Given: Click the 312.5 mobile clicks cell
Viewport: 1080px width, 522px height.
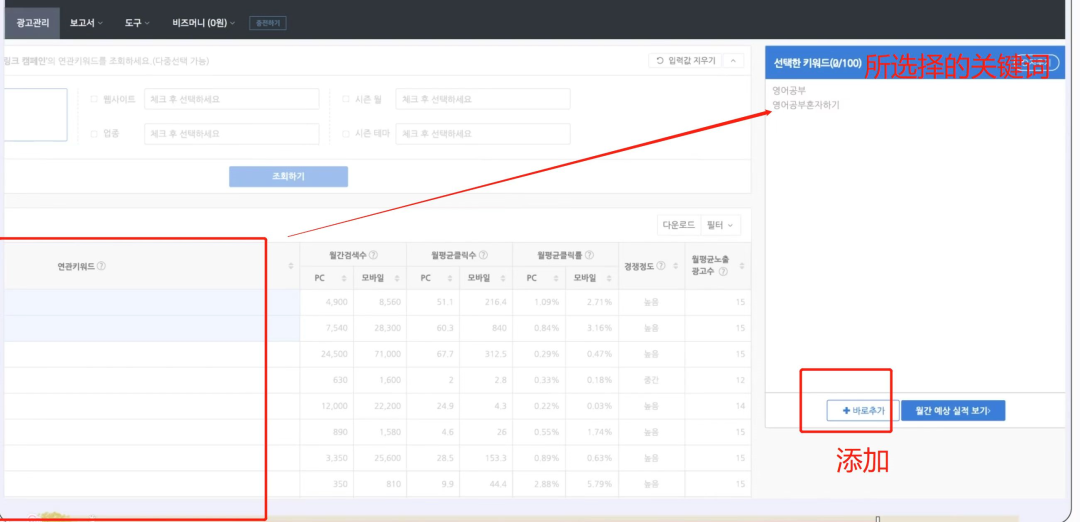Looking at the screenshot, I should coord(486,354).
